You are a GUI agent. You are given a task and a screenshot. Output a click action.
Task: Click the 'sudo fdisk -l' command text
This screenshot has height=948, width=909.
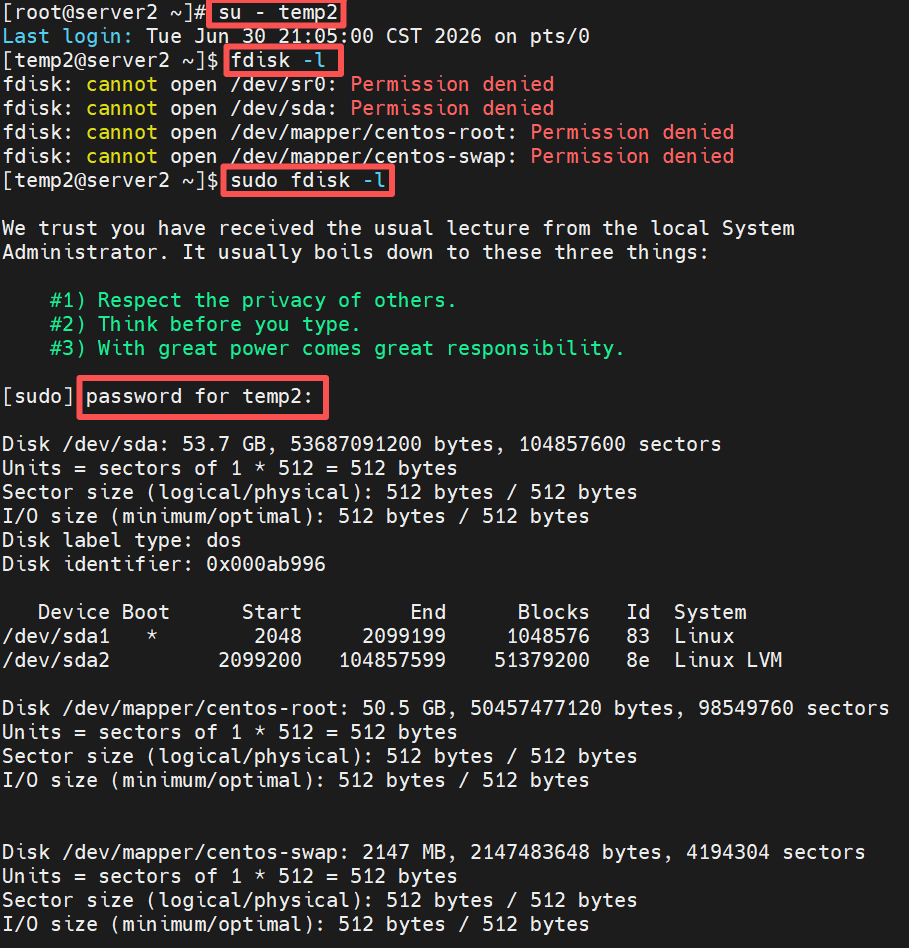click(308, 180)
